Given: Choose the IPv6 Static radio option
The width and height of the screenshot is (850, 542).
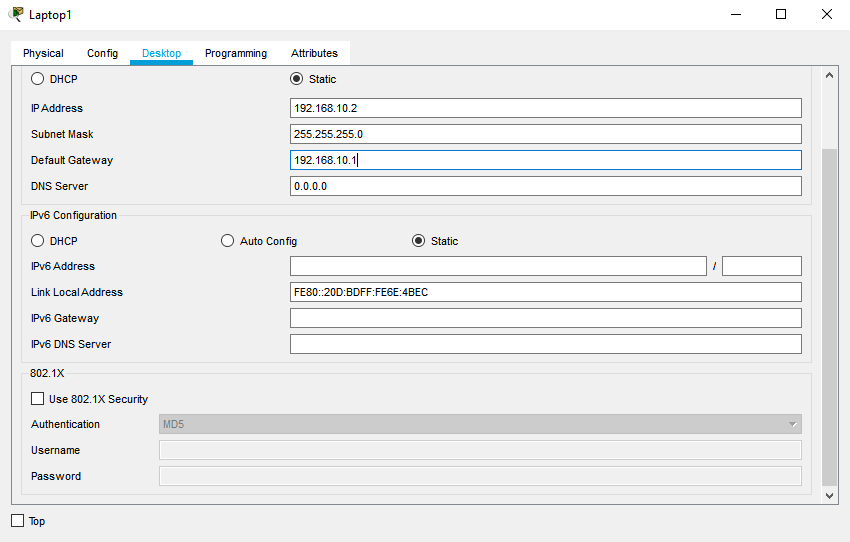Looking at the screenshot, I should pos(418,241).
